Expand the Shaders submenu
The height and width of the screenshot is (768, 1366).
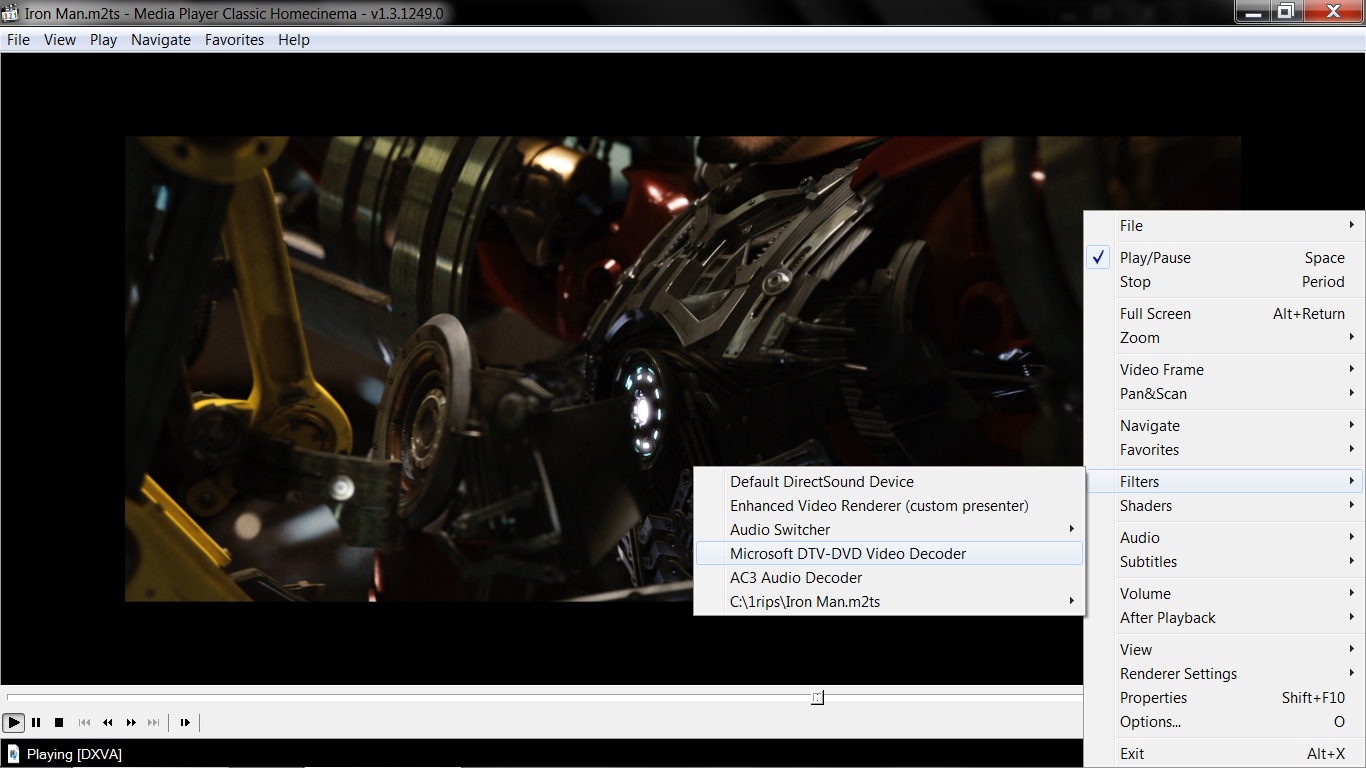(x=1224, y=505)
